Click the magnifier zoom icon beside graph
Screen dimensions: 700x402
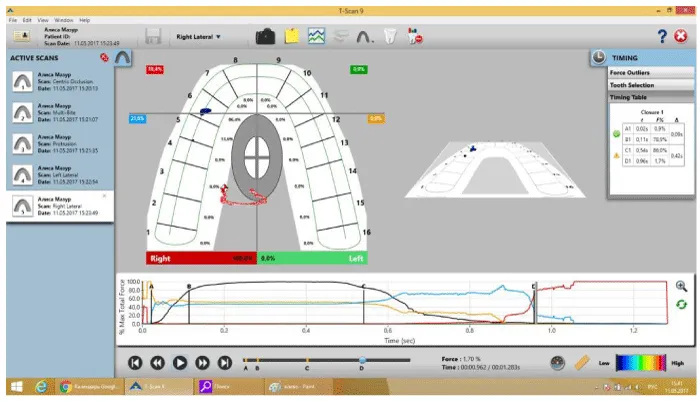pyautogui.click(x=681, y=286)
